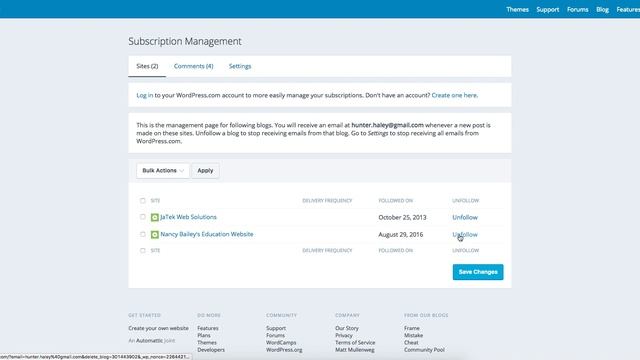Open footer Features link under Do More
The height and width of the screenshot is (360, 640).
pyautogui.click(x=208, y=328)
